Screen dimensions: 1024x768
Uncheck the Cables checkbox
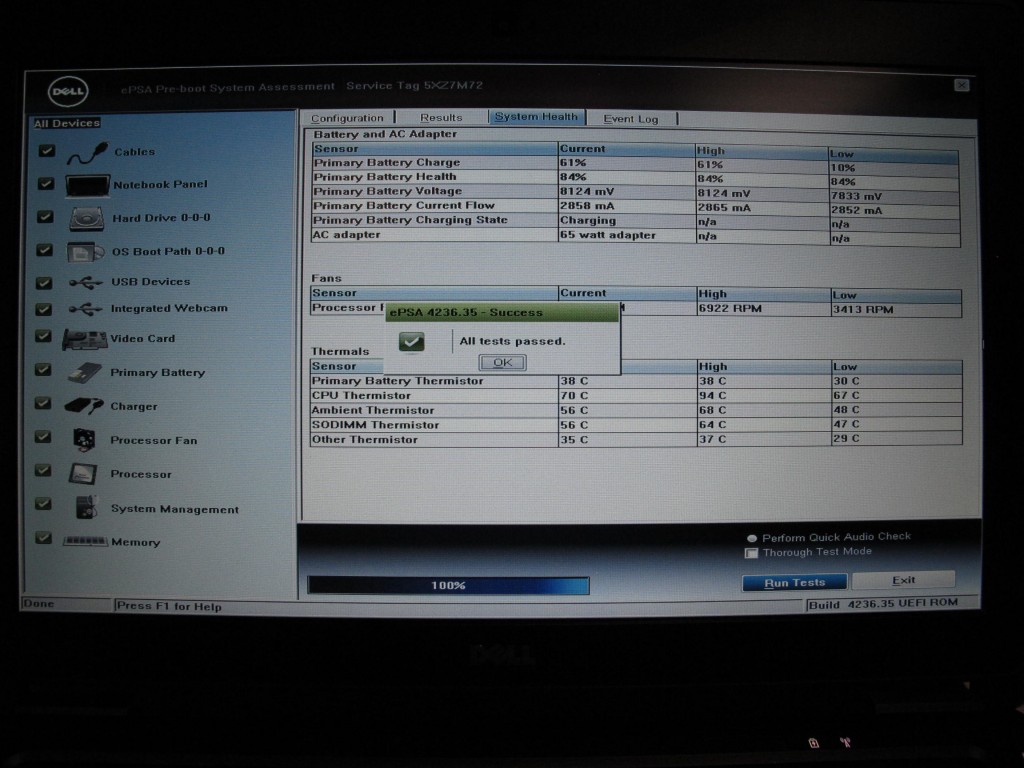pos(46,151)
